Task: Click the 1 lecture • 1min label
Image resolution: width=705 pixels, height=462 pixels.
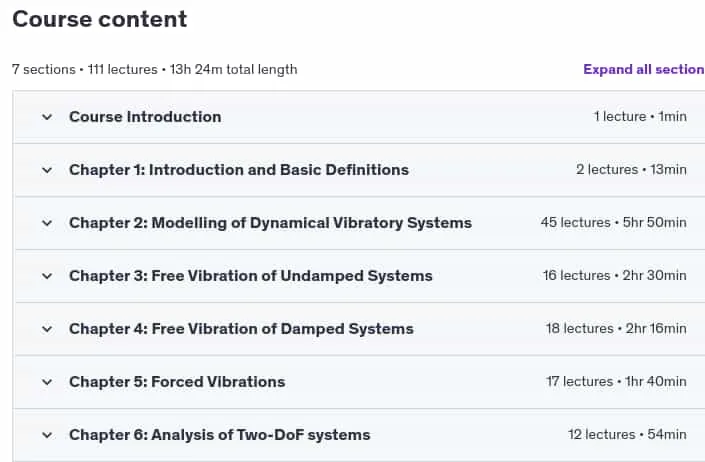Action: pyautogui.click(x=640, y=116)
